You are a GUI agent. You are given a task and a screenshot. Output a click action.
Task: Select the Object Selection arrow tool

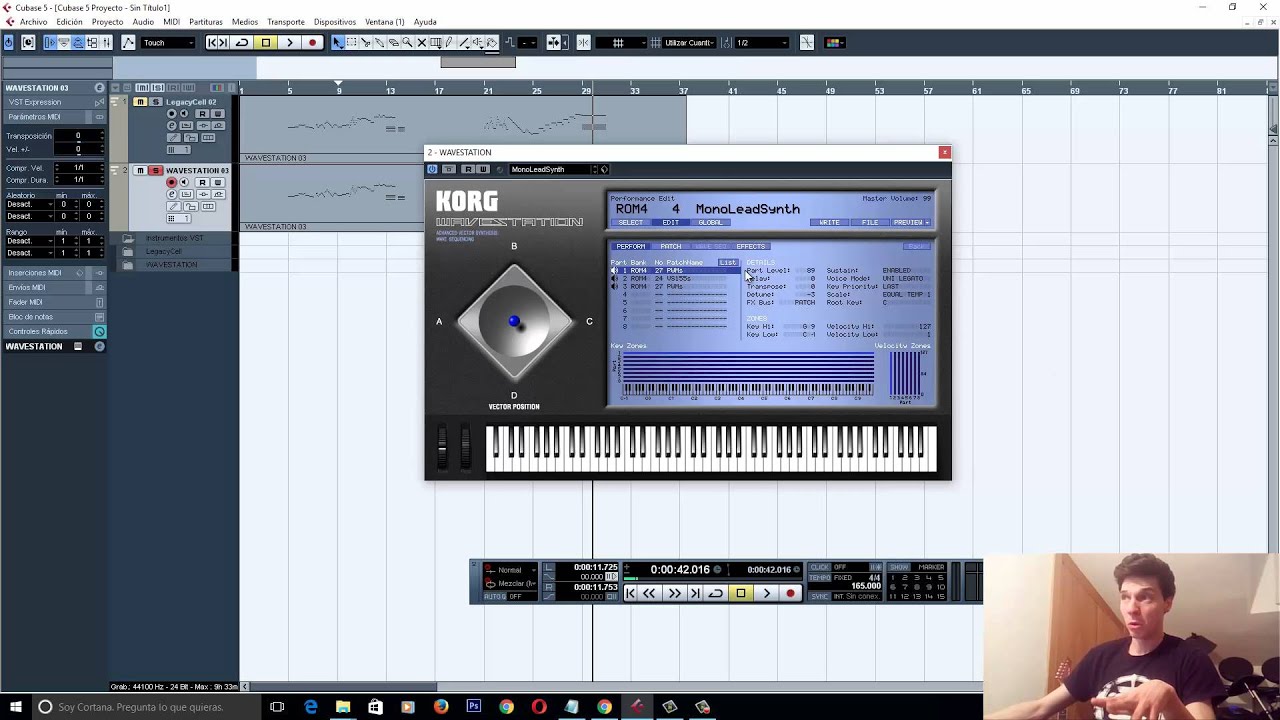click(x=338, y=42)
